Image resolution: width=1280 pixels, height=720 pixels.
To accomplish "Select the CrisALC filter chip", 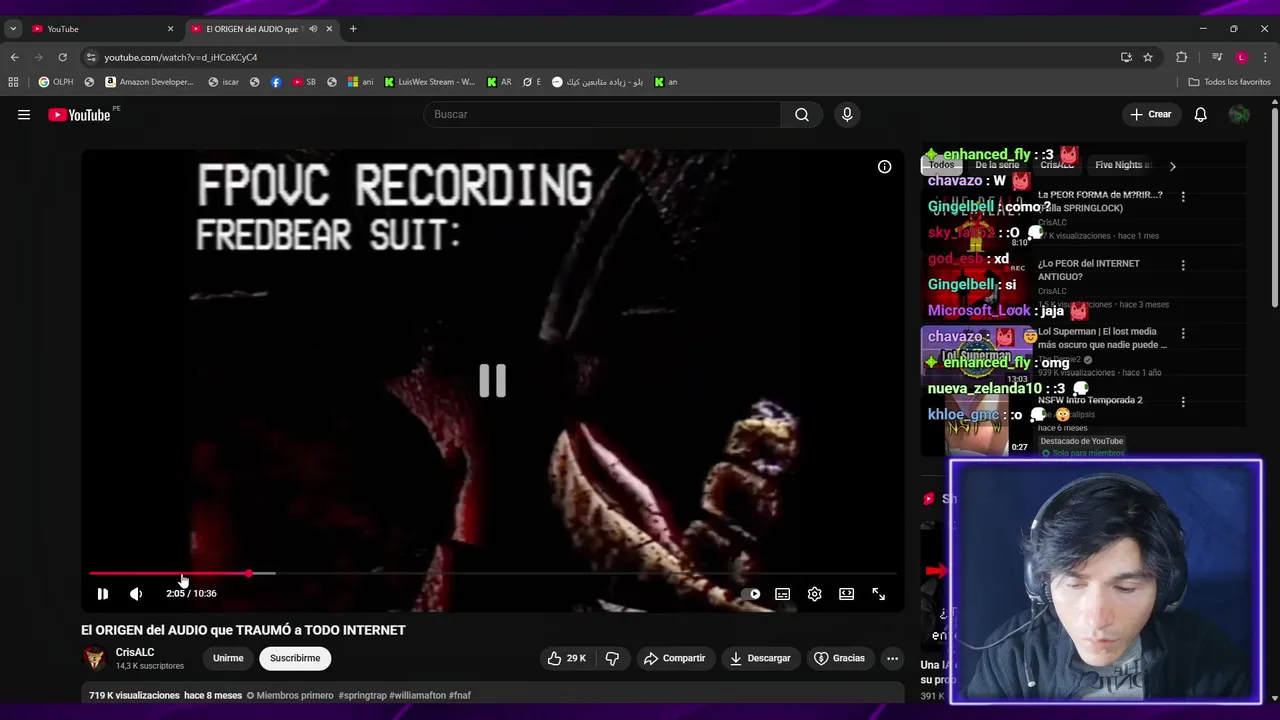I will [x=1057, y=165].
